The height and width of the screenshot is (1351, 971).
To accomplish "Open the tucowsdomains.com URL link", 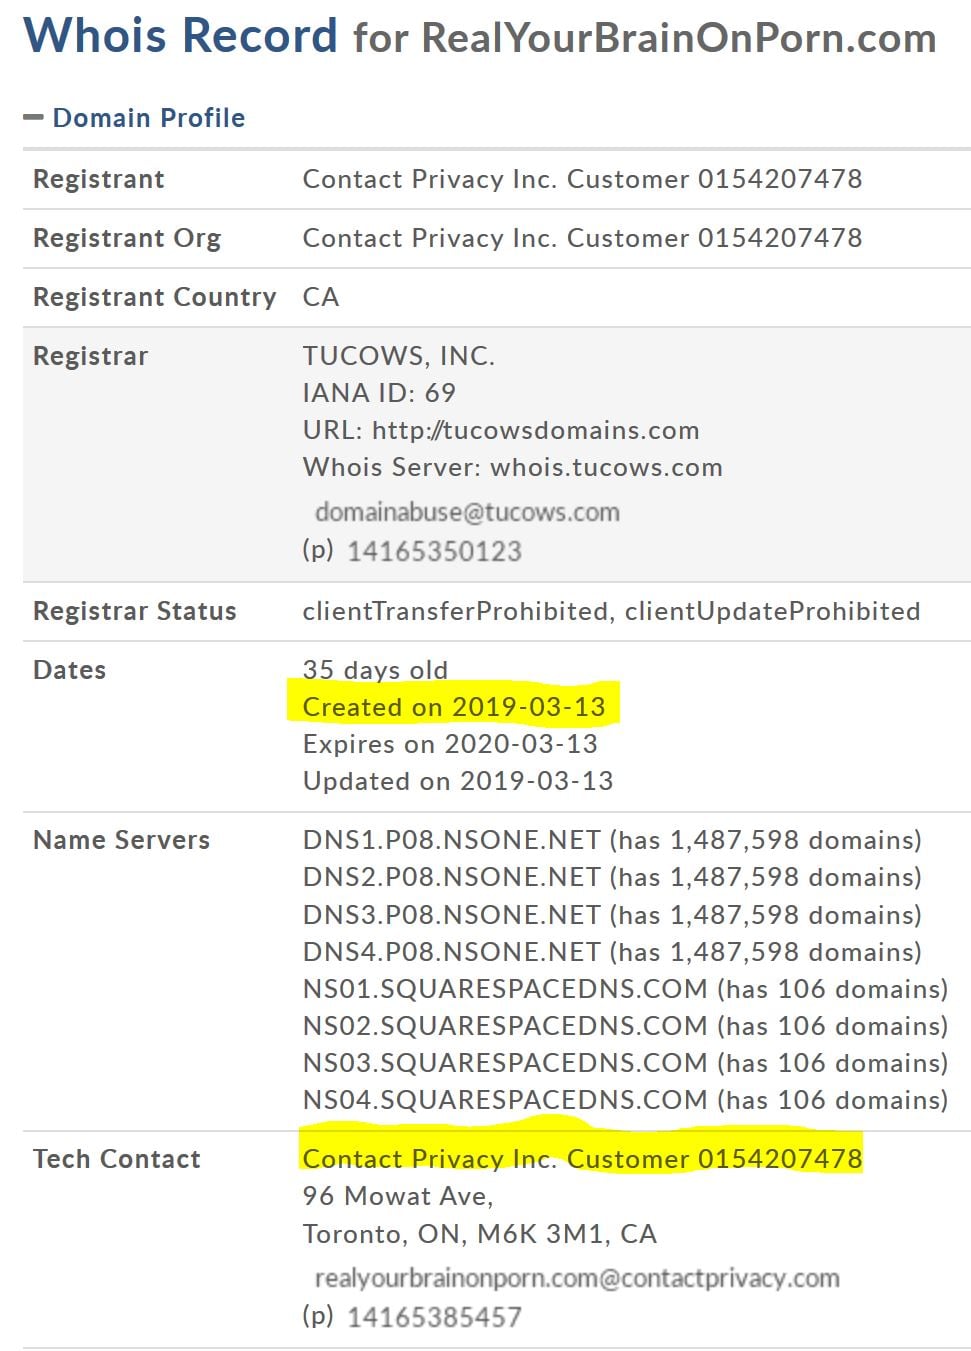I will (x=536, y=430).
